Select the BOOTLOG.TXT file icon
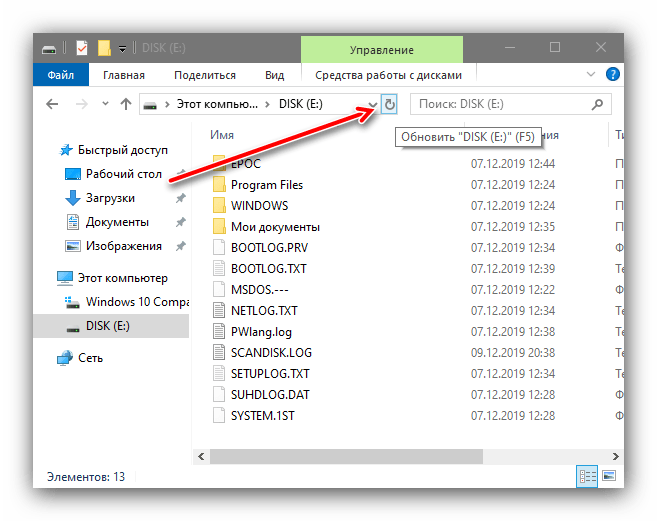 click(x=219, y=268)
